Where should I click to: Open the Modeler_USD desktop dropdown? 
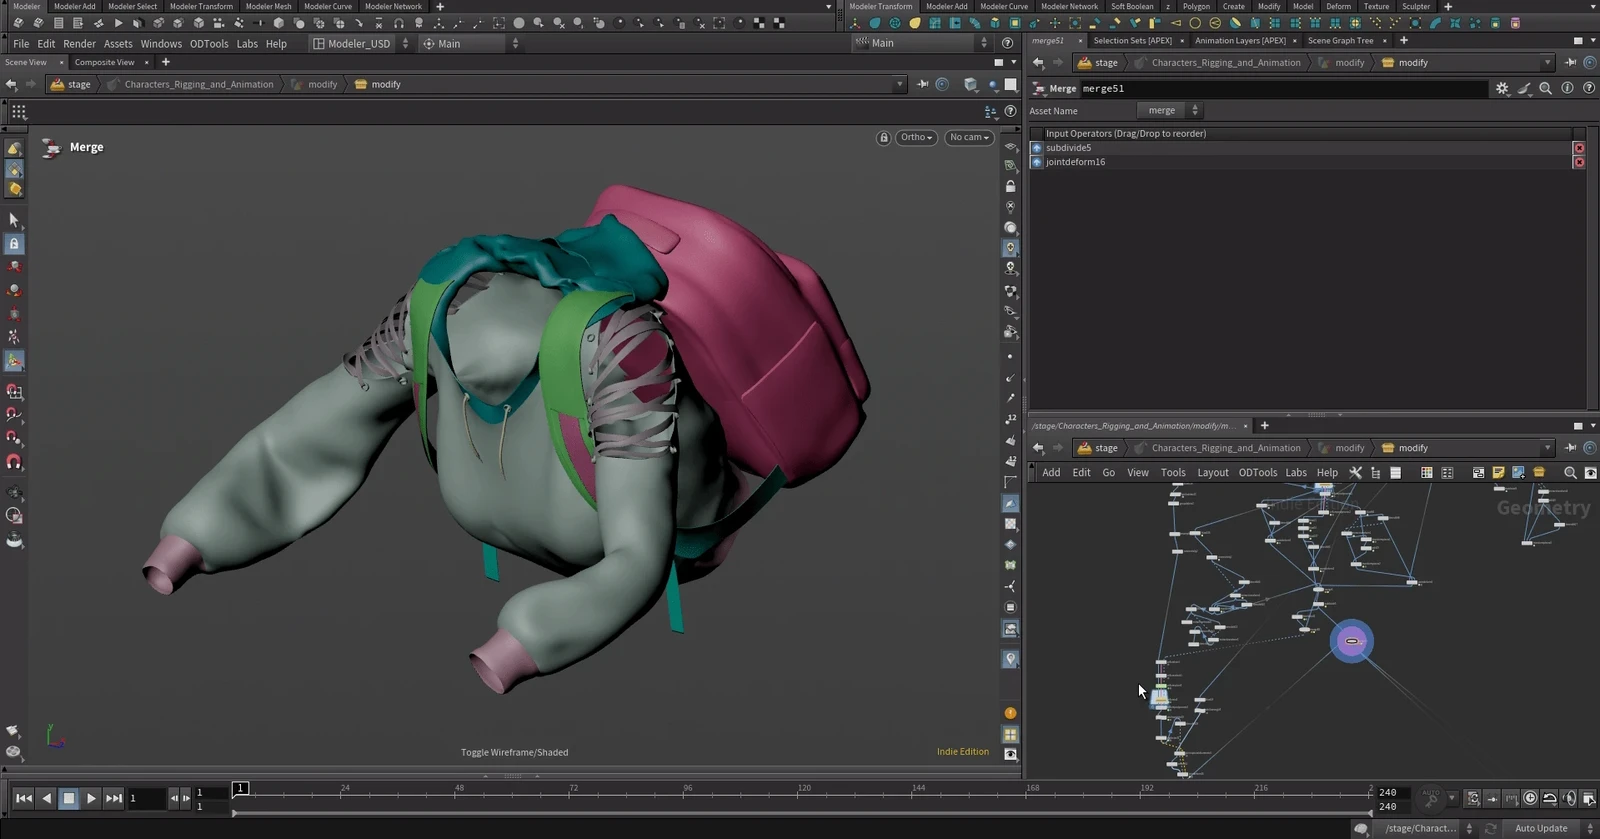click(359, 44)
